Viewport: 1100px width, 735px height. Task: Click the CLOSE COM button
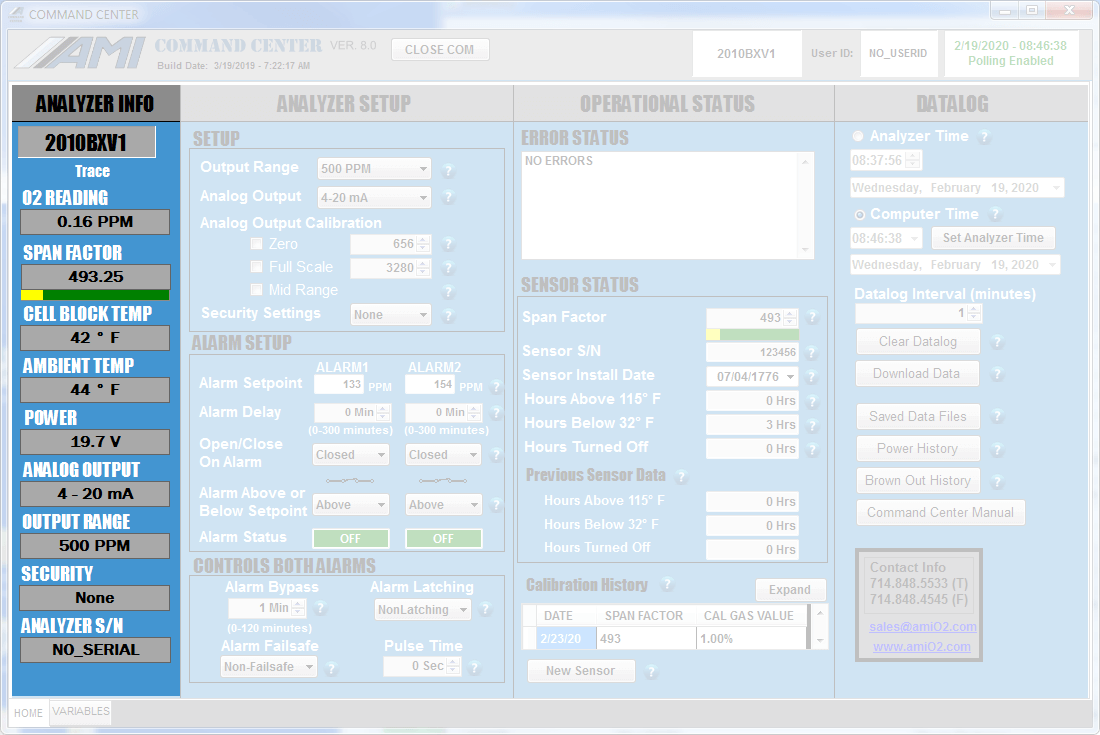[x=440, y=50]
